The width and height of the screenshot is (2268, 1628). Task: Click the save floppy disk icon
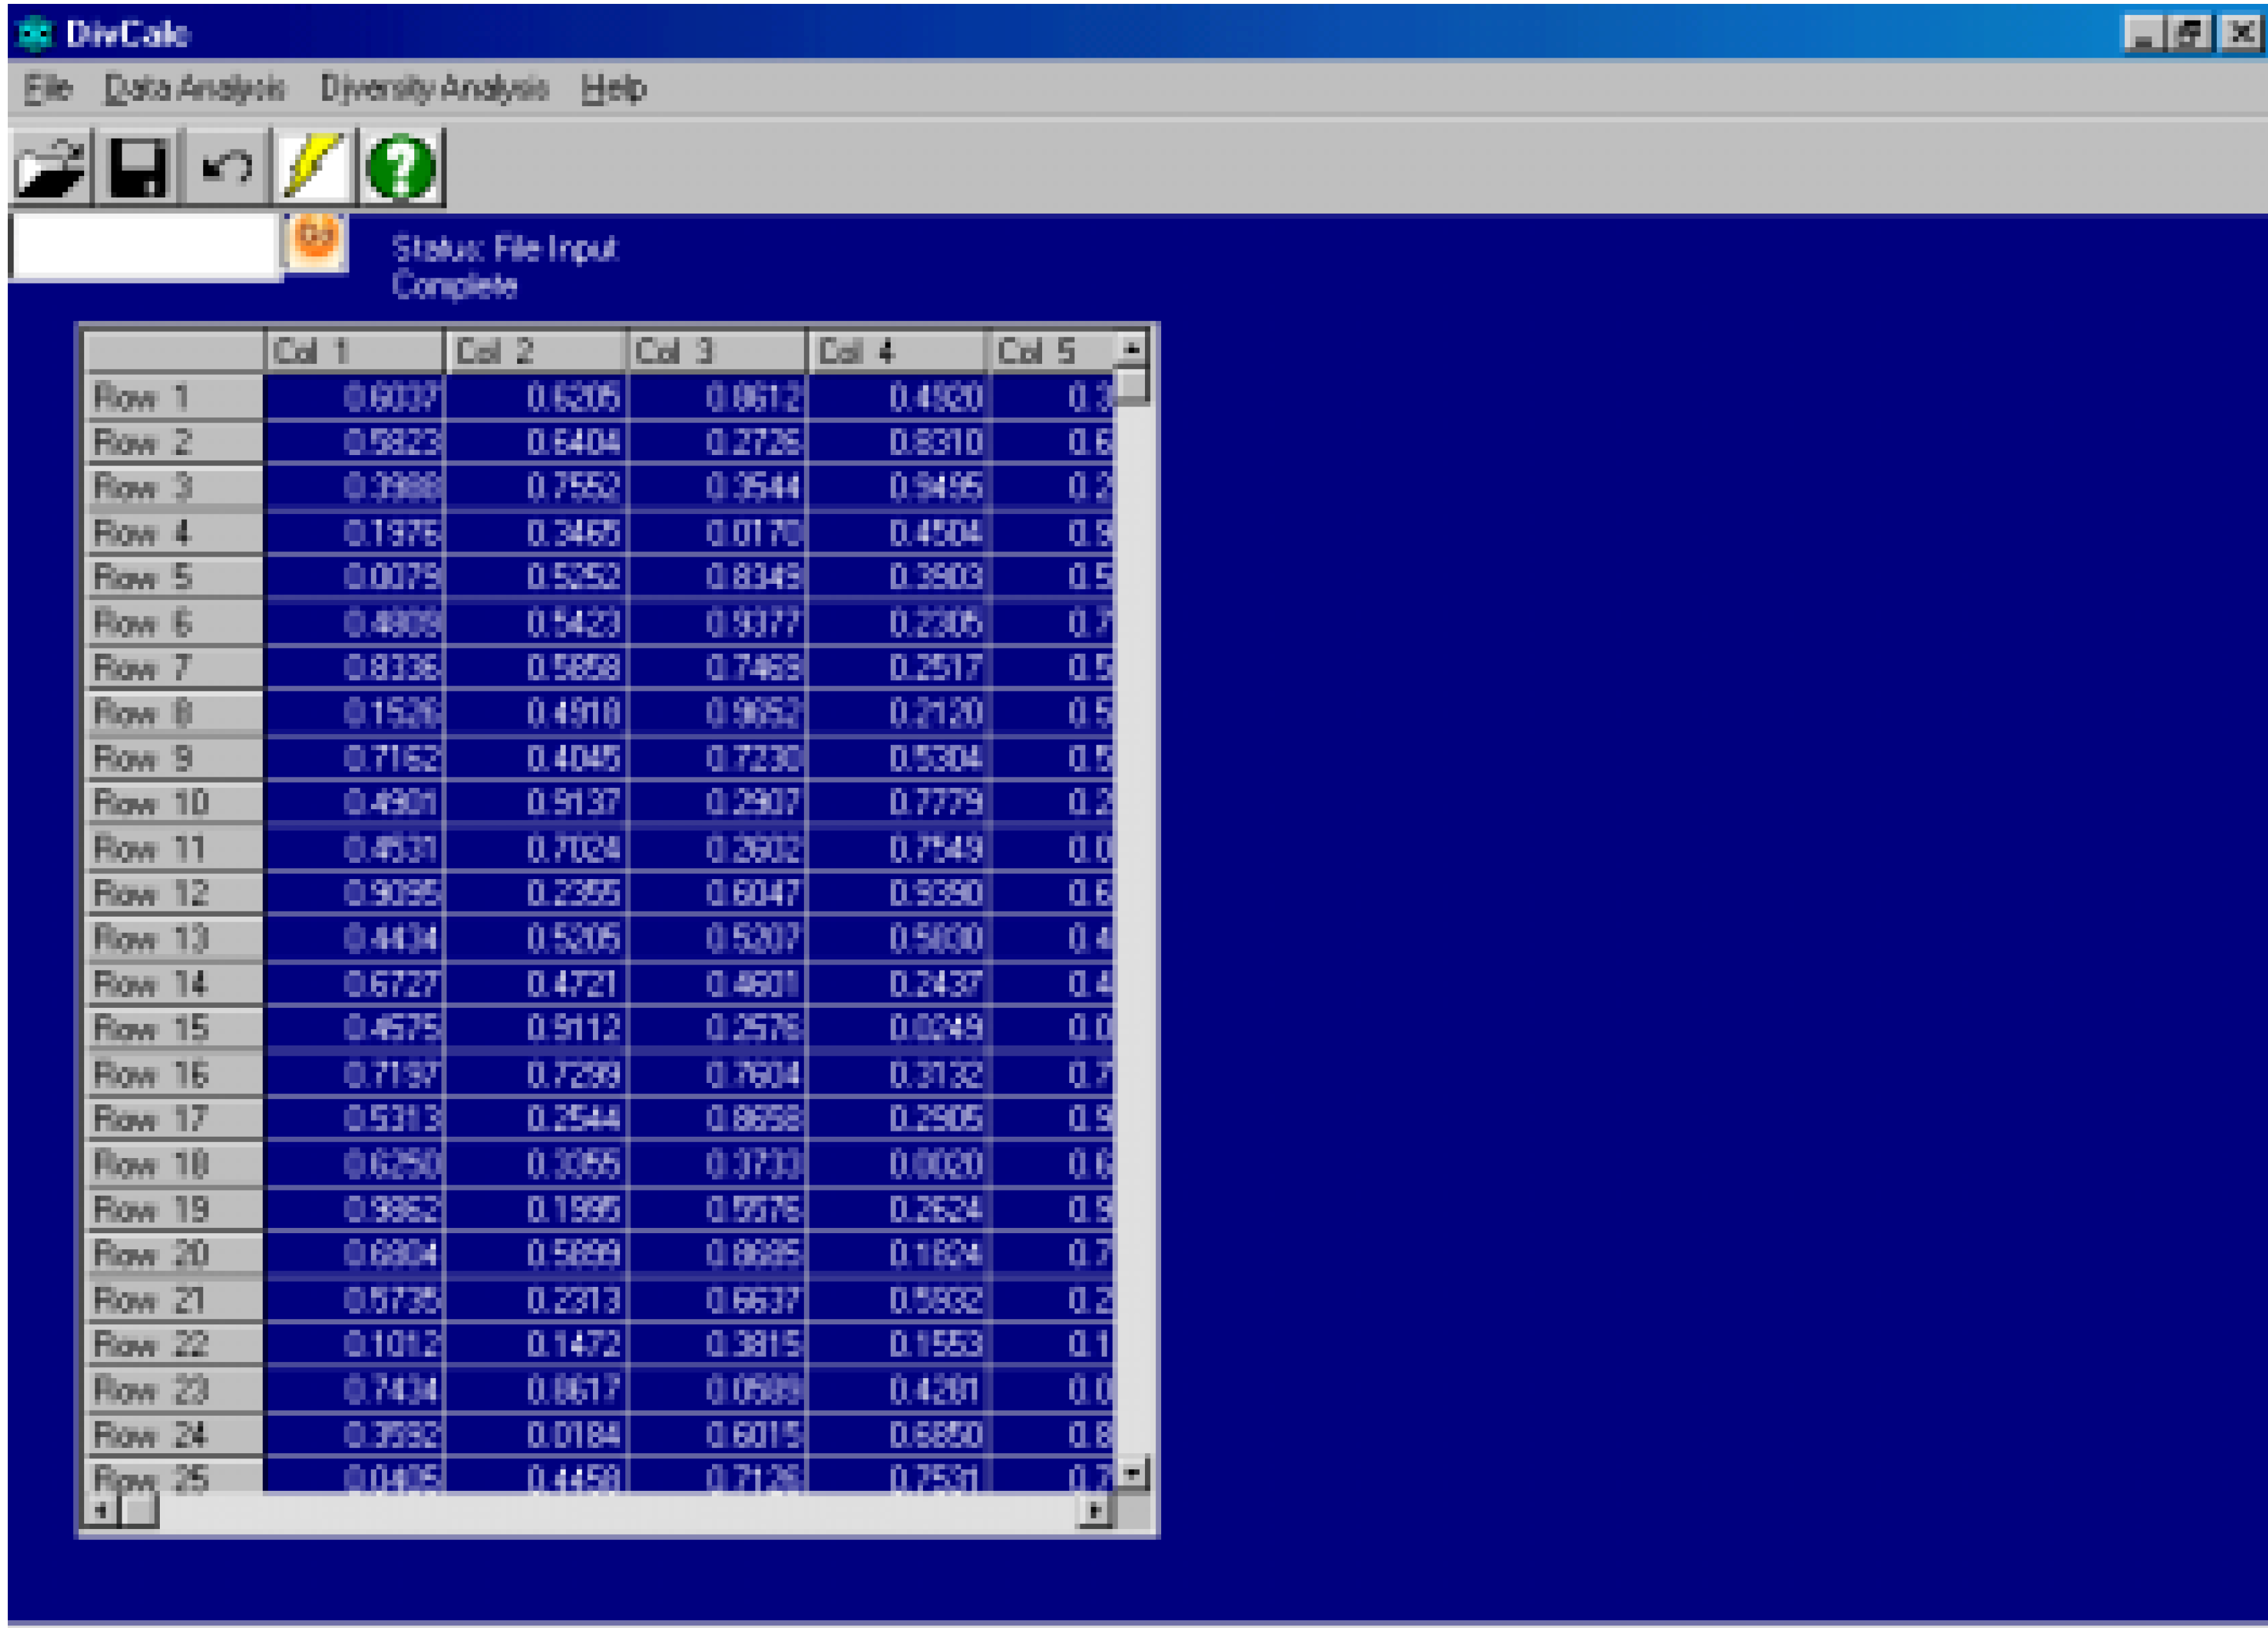(138, 167)
